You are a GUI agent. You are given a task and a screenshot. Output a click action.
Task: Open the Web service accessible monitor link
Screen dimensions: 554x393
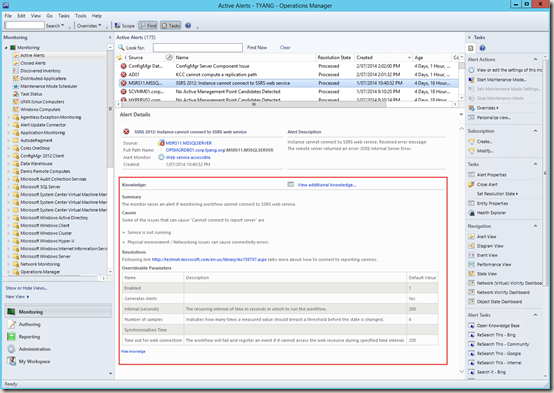pyautogui.click(x=188, y=157)
